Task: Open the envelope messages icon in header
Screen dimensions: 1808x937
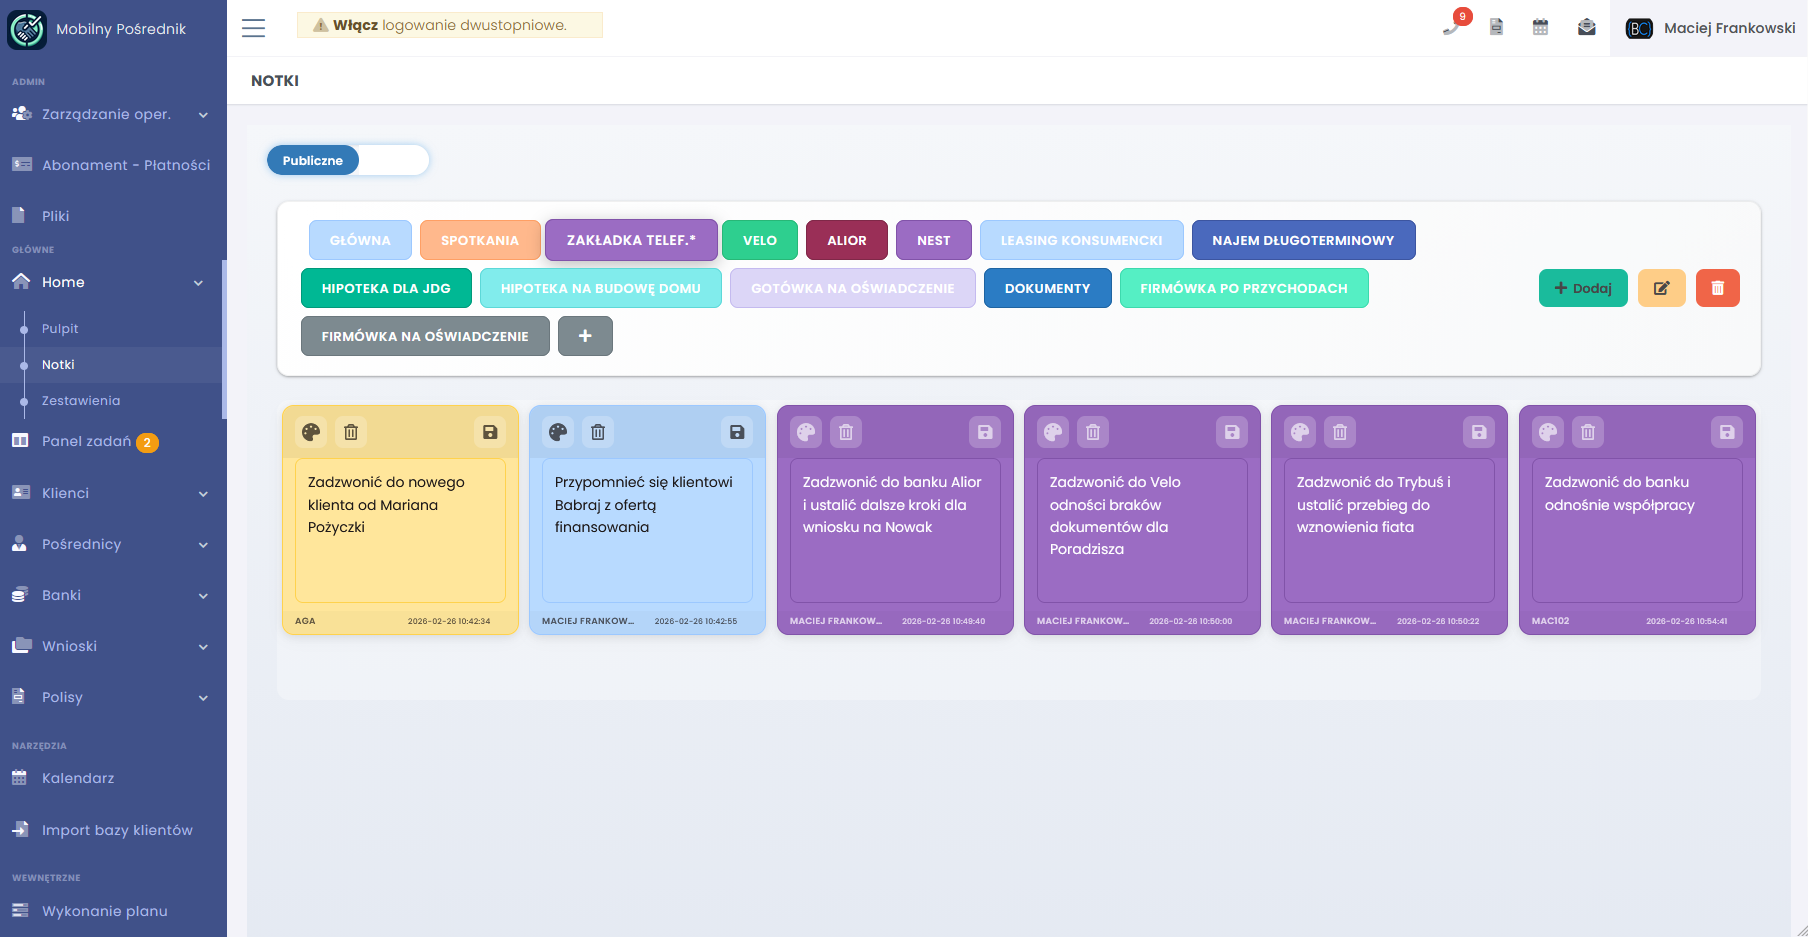Action: (x=1586, y=28)
